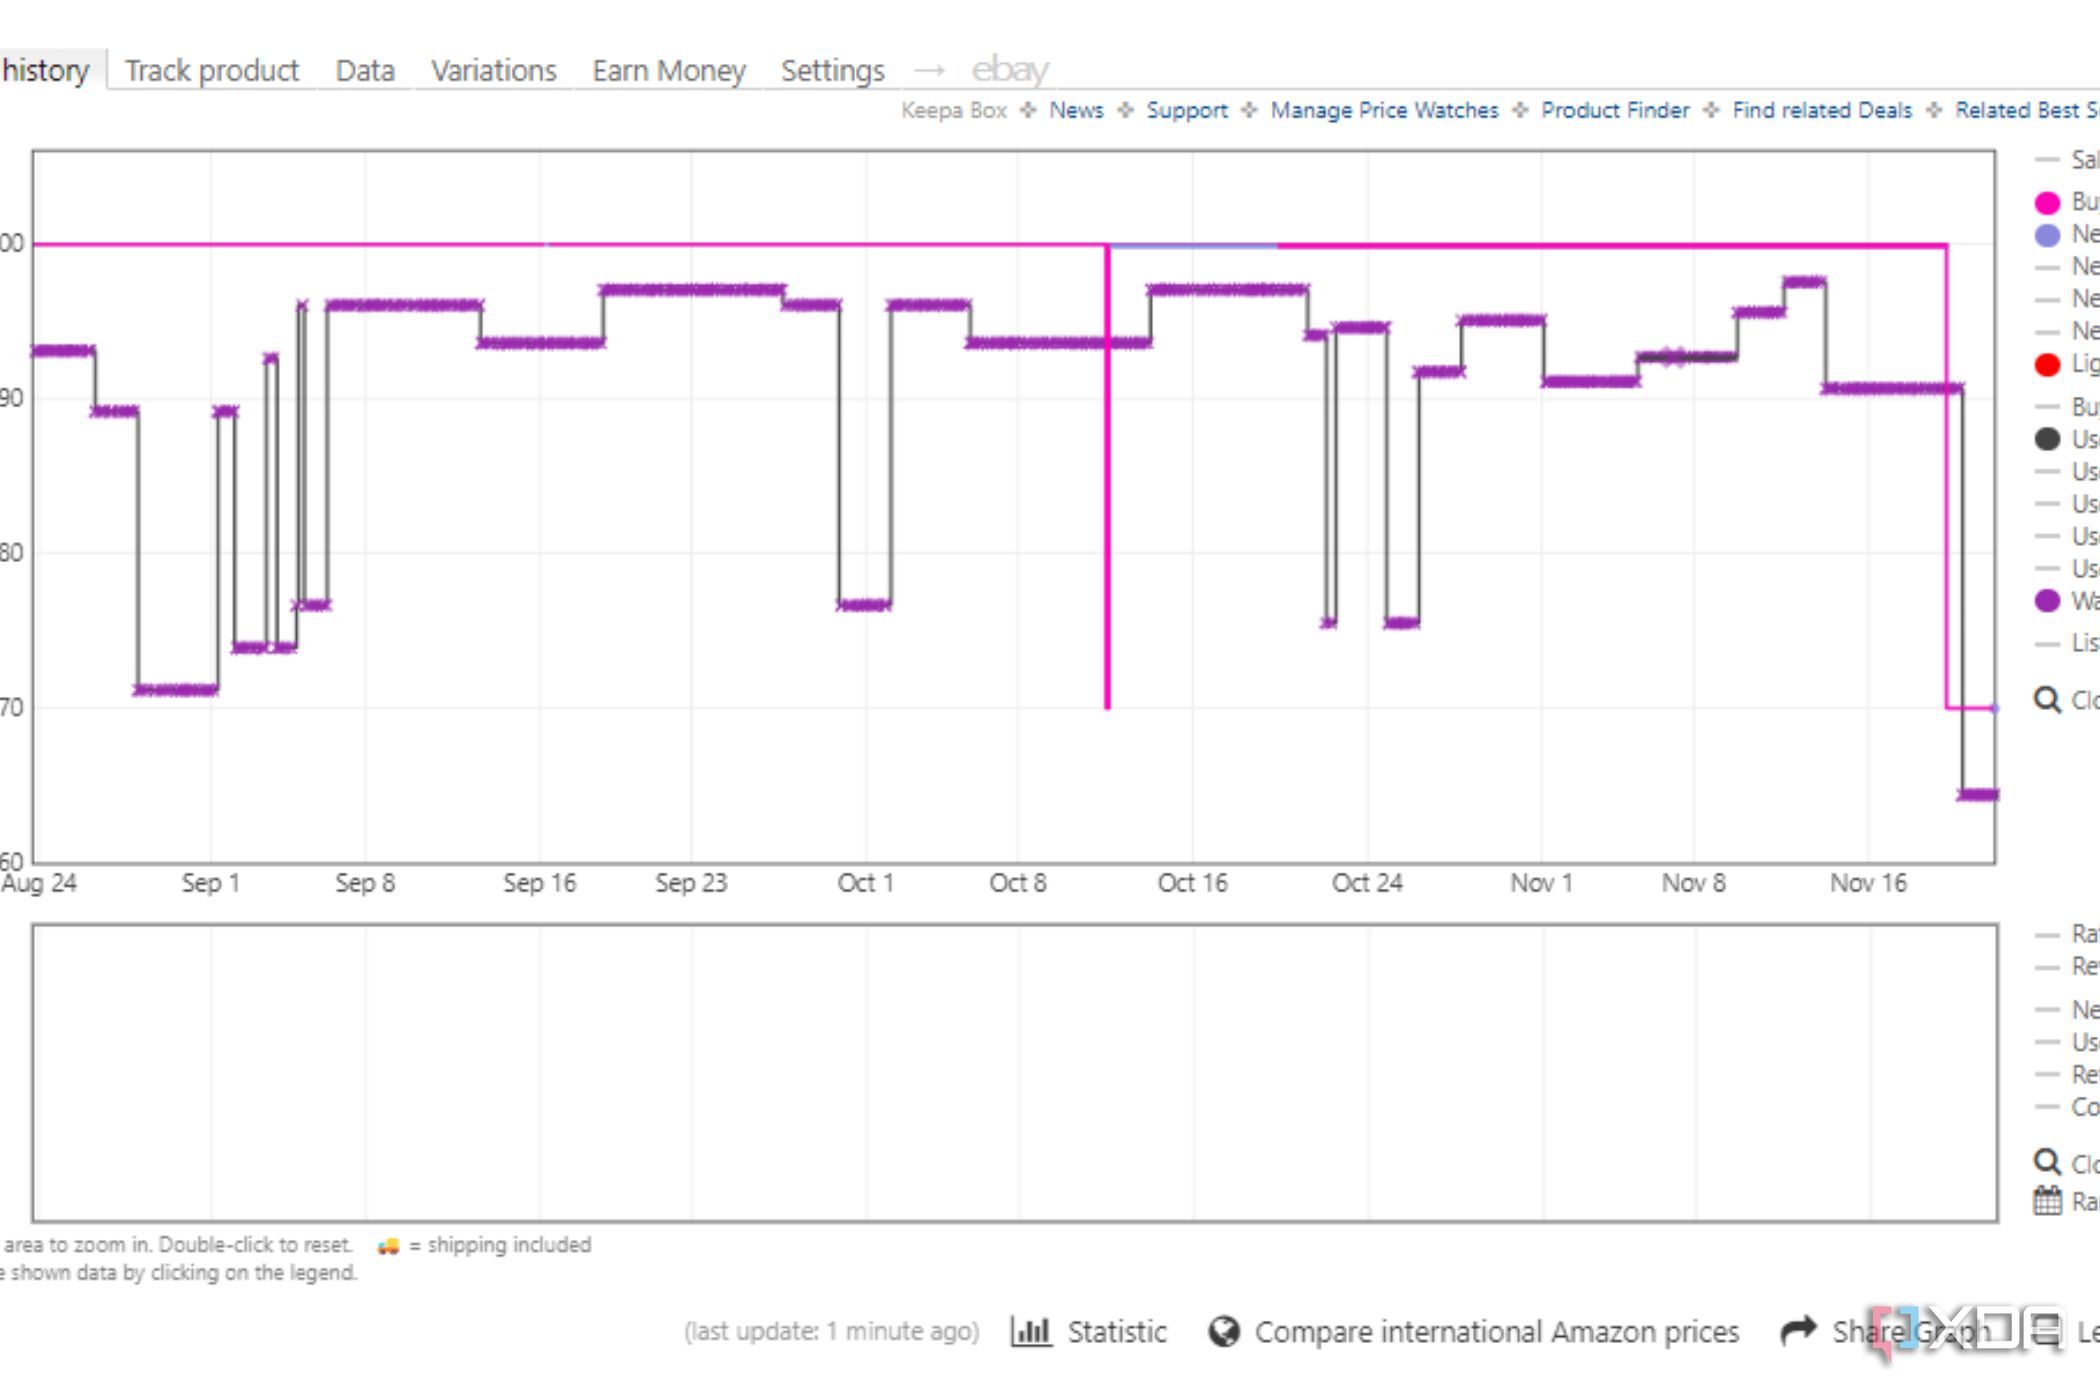Open the Find related Deals link

(1822, 110)
